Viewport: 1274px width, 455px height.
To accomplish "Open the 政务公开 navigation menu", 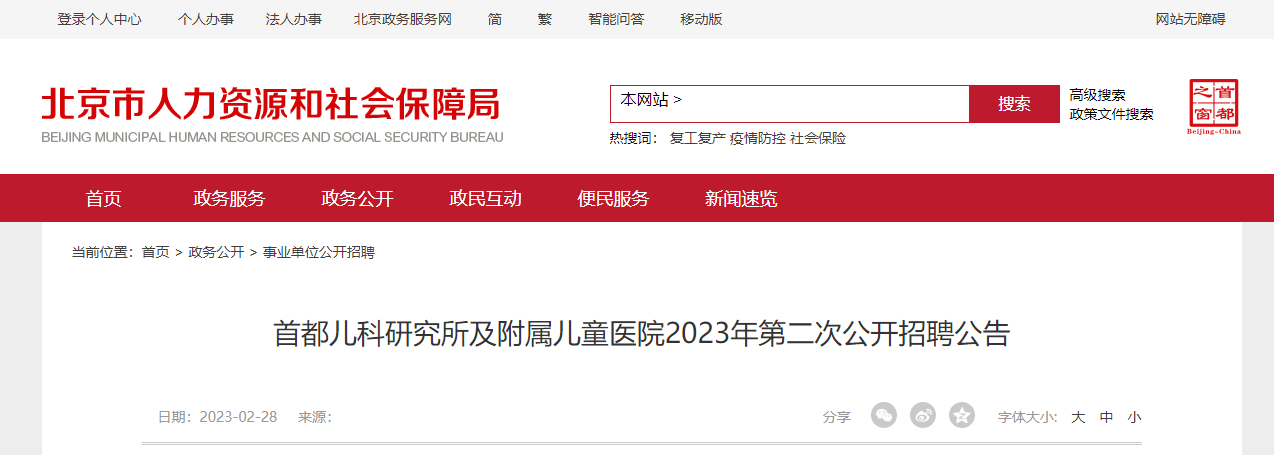I will coord(357,198).
